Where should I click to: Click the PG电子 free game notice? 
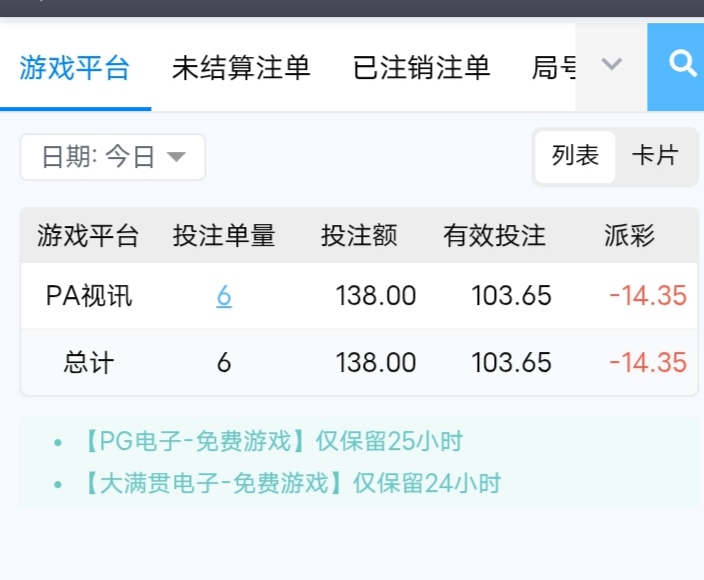pos(270,441)
